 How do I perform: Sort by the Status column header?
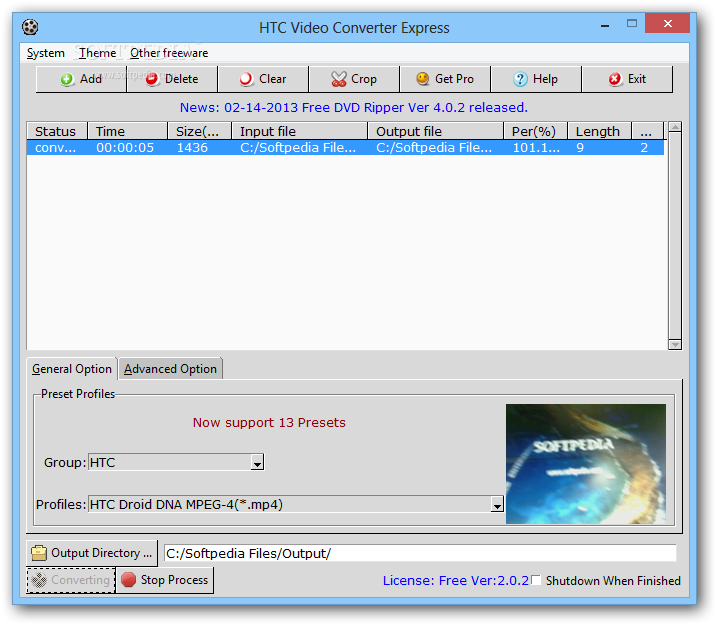pyautogui.click(x=57, y=131)
